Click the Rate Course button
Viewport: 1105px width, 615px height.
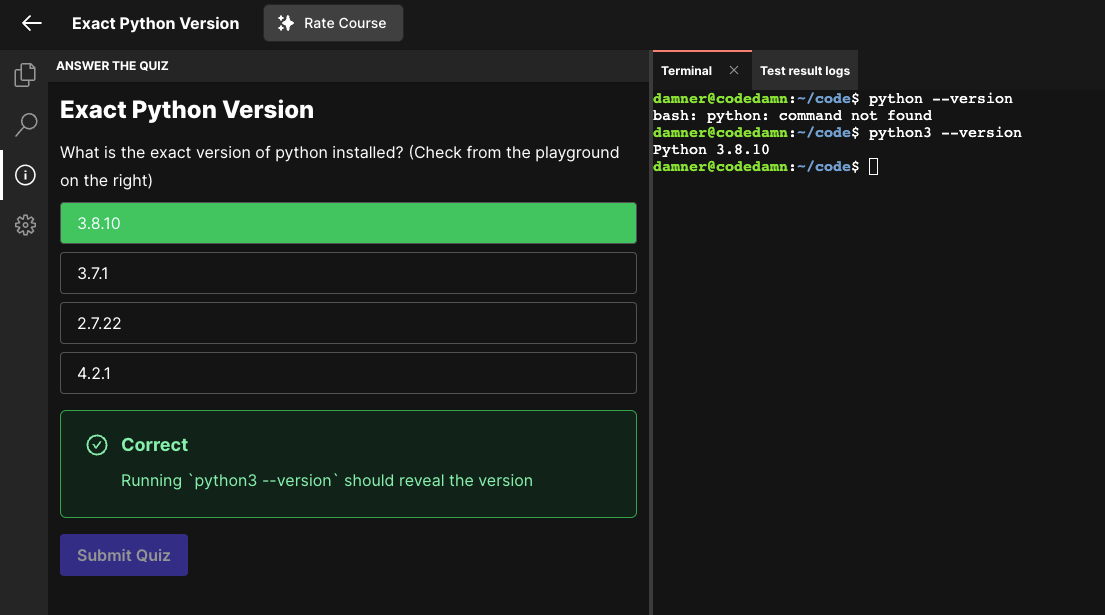tap(333, 23)
